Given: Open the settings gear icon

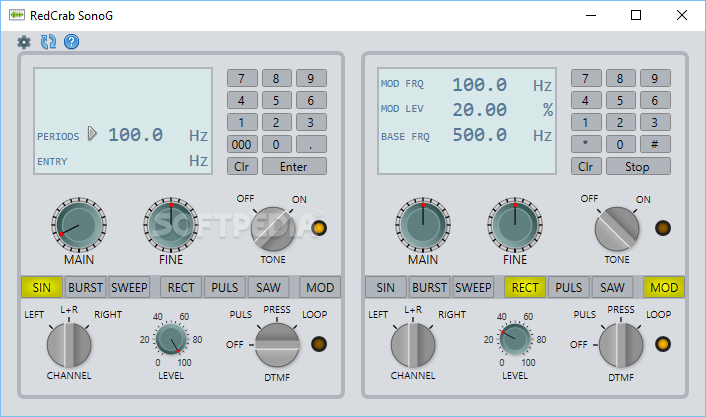Looking at the screenshot, I should tap(24, 42).
